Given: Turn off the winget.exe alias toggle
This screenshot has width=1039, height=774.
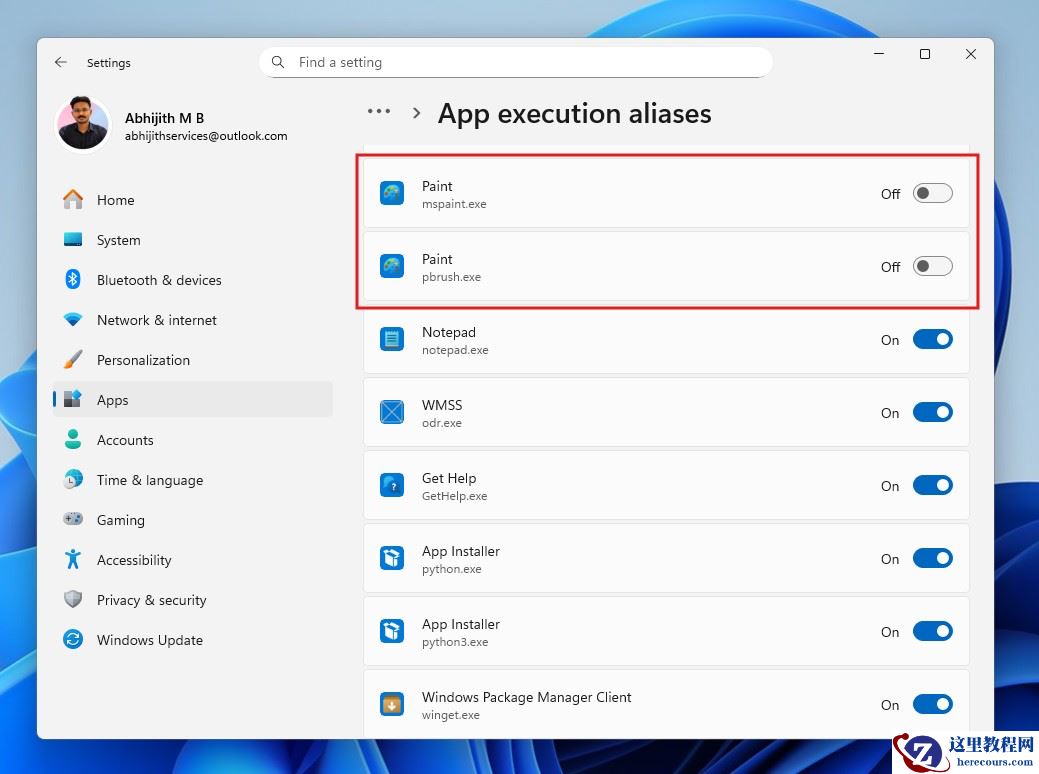Looking at the screenshot, I should coord(932,704).
